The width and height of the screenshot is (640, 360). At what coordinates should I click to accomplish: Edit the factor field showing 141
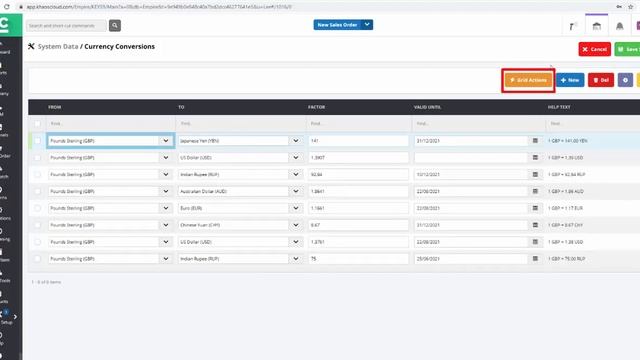(358, 140)
